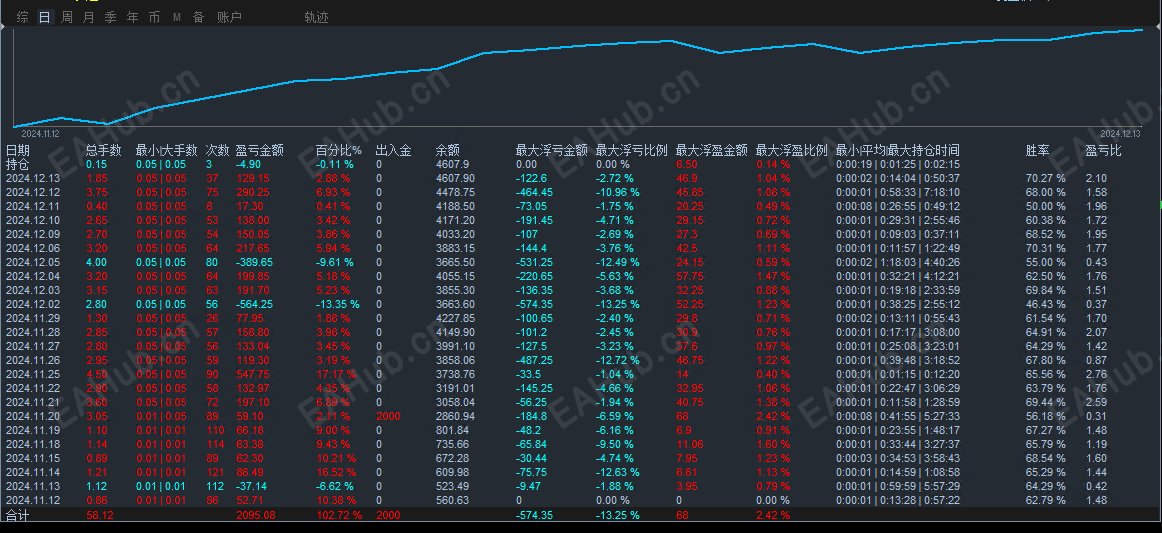Click the -4.90 open position loss cell
Image resolution: width=1162 pixels, height=533 pixels.
[x=248, y=164]
